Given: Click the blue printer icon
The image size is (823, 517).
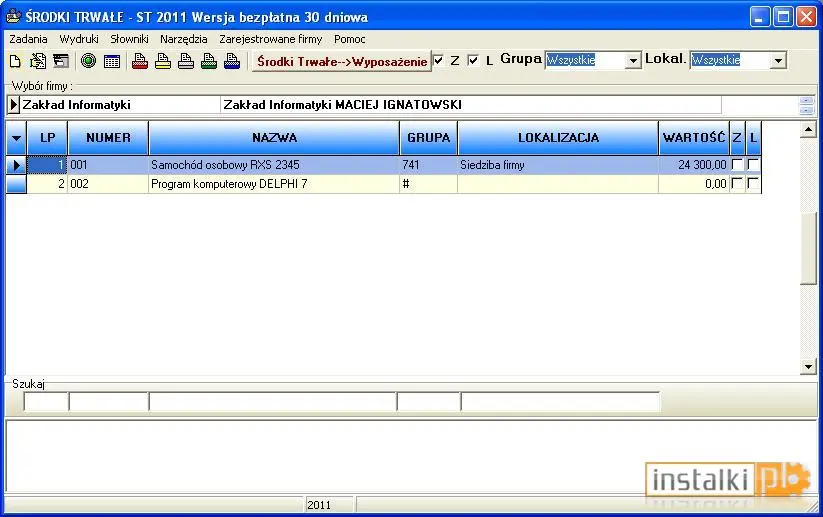Looking at the screenshot, I should [232, 61].
